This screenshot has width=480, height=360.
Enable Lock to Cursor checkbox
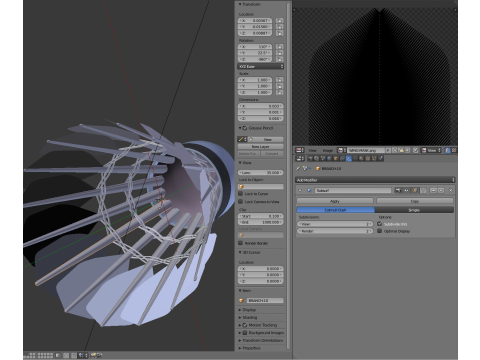(x=240, y=193)
